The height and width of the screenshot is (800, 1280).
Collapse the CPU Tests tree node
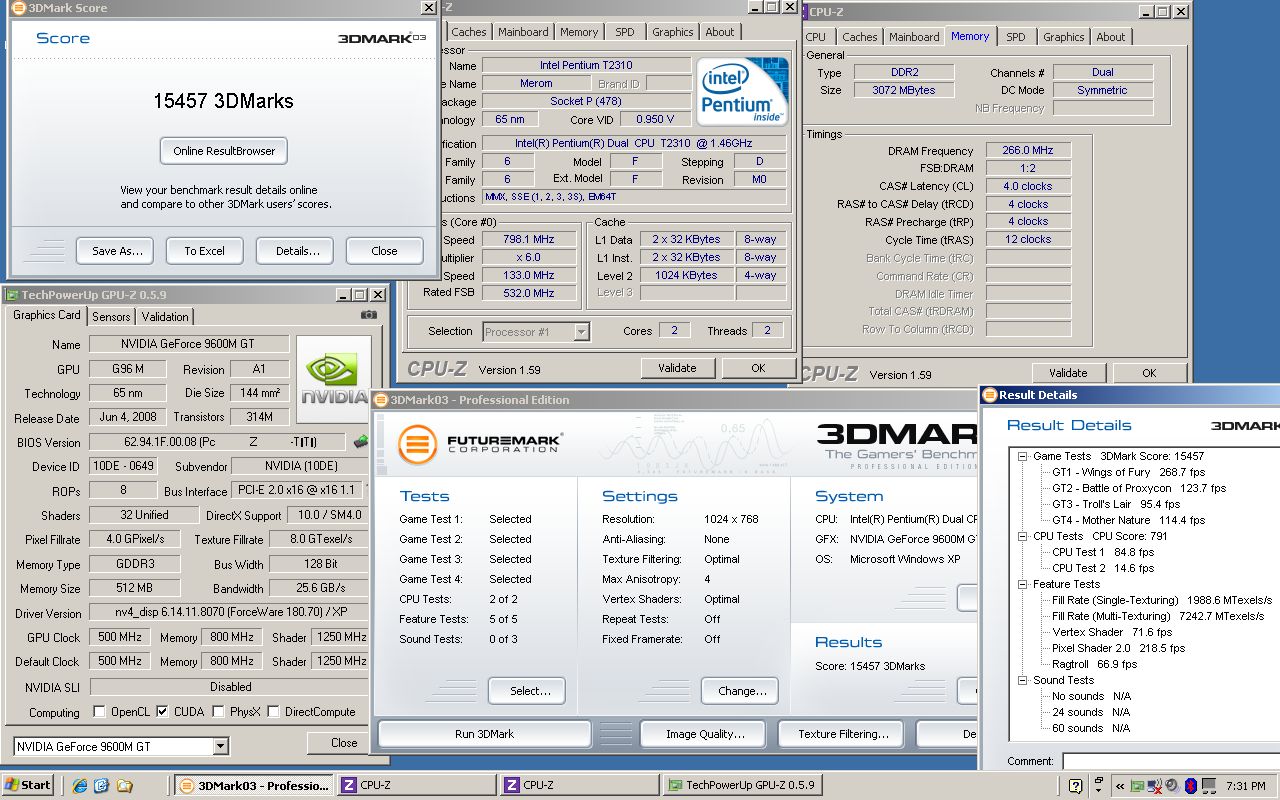(1023, 536)
